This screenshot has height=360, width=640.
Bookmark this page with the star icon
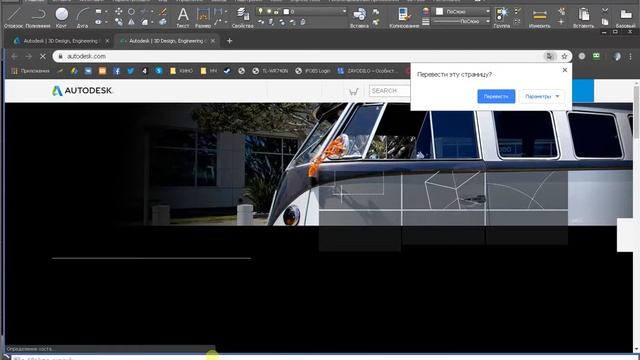pyautogui.click(x=564, y=56)
